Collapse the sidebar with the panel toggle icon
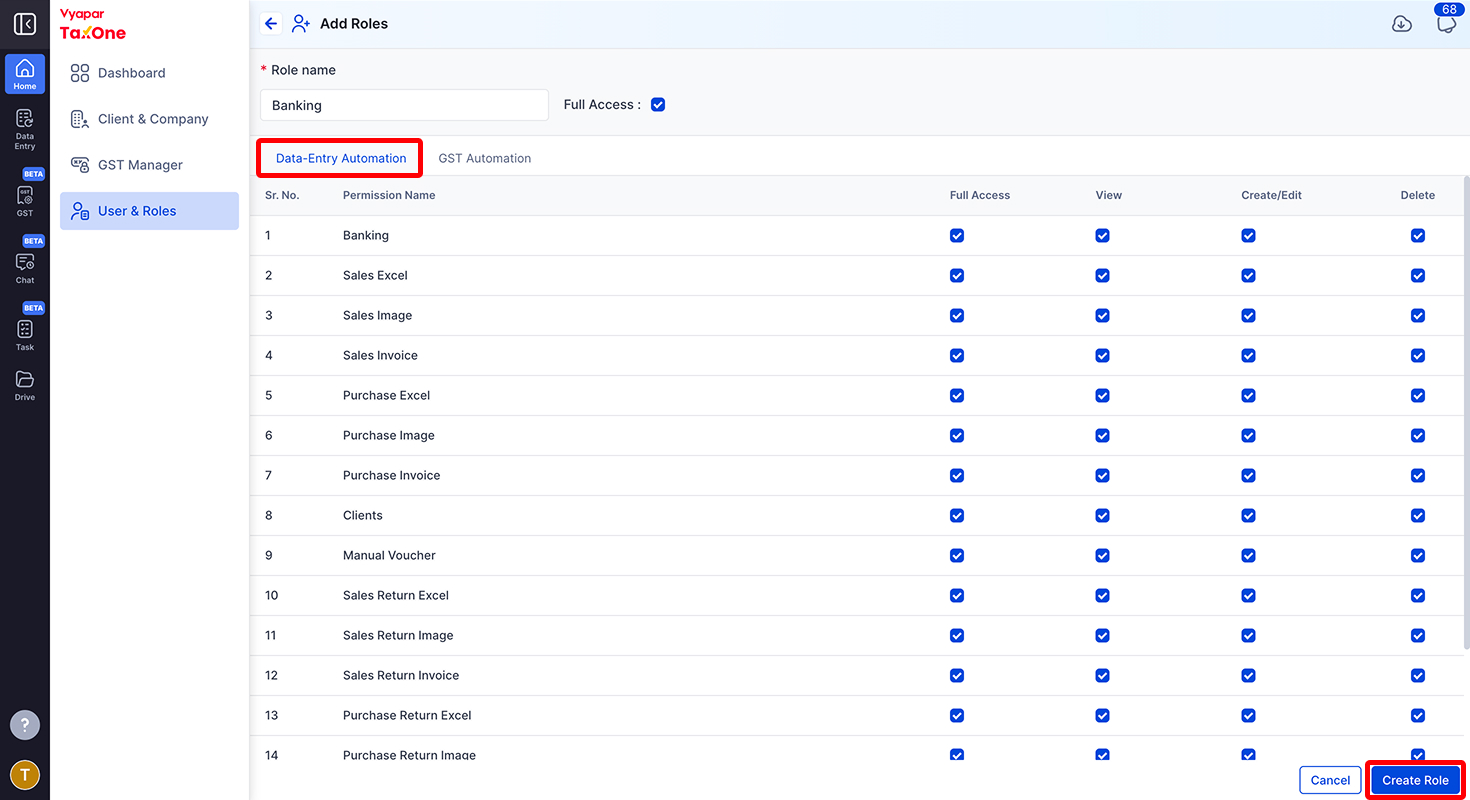The height and width of the screenshot is (800, 1470). pyautogui.click(x=25, y=24)
